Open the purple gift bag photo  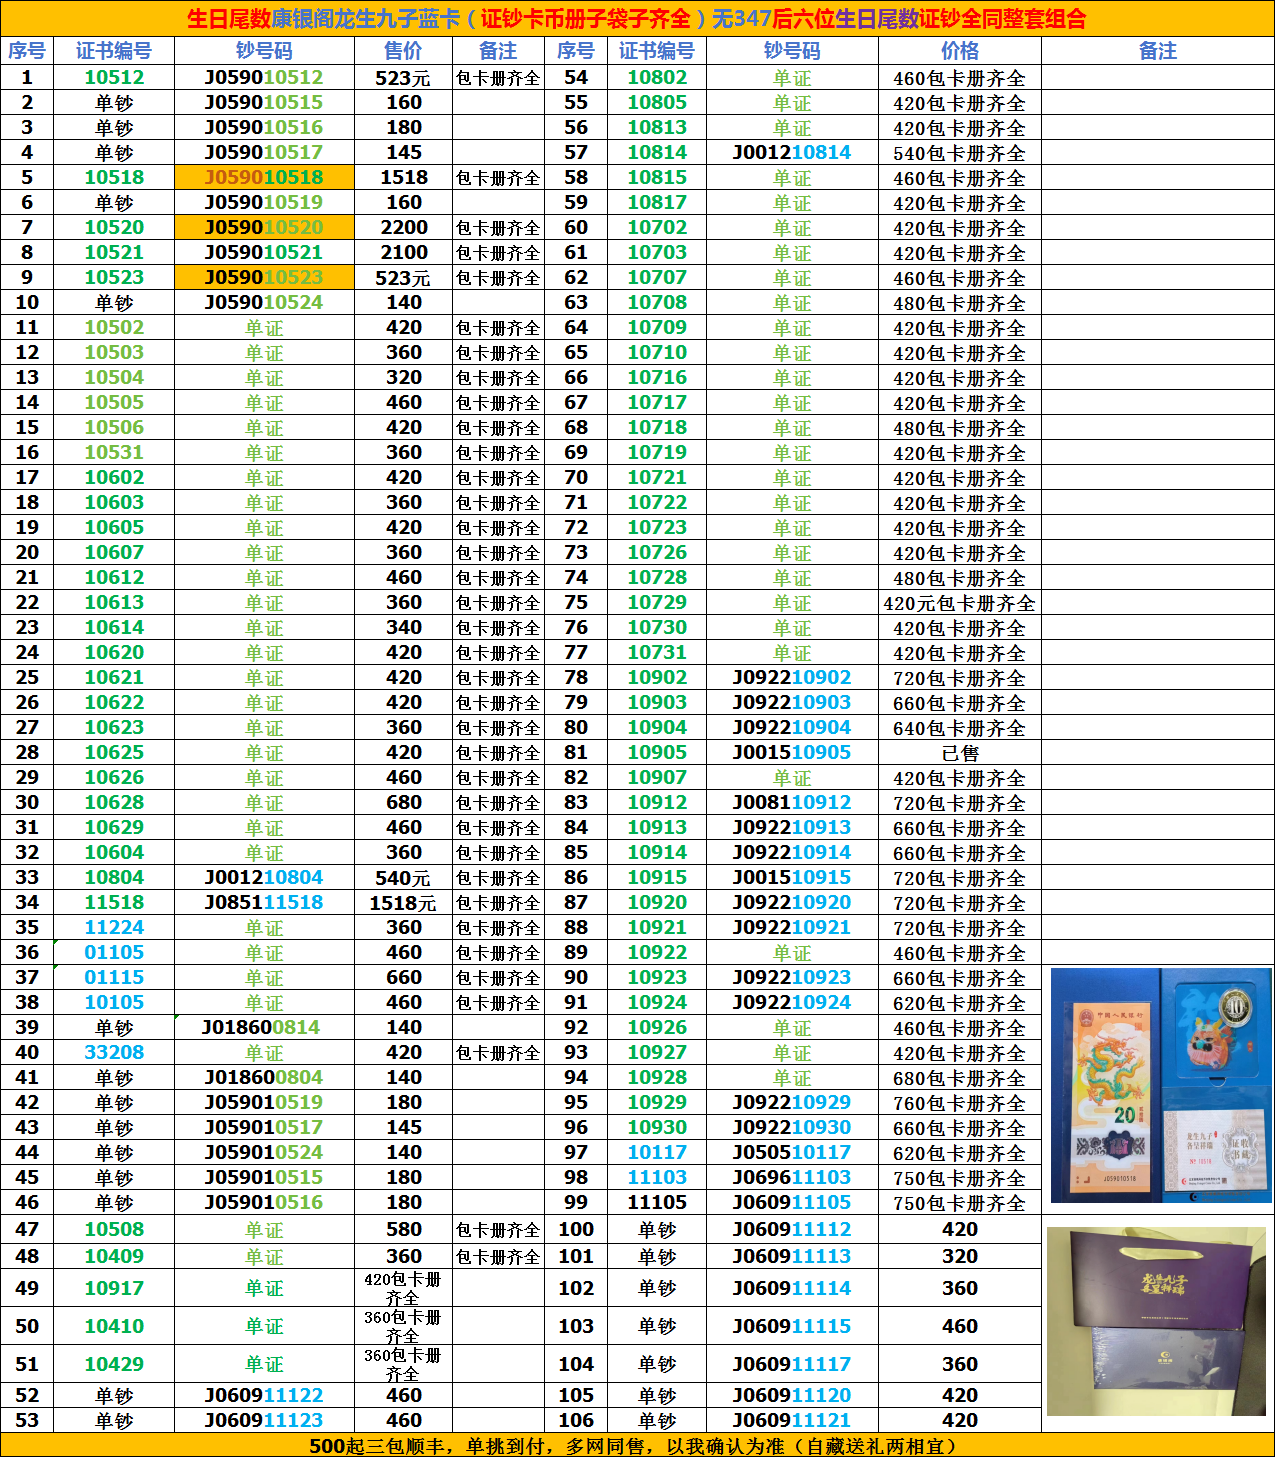[1156, 1320]
